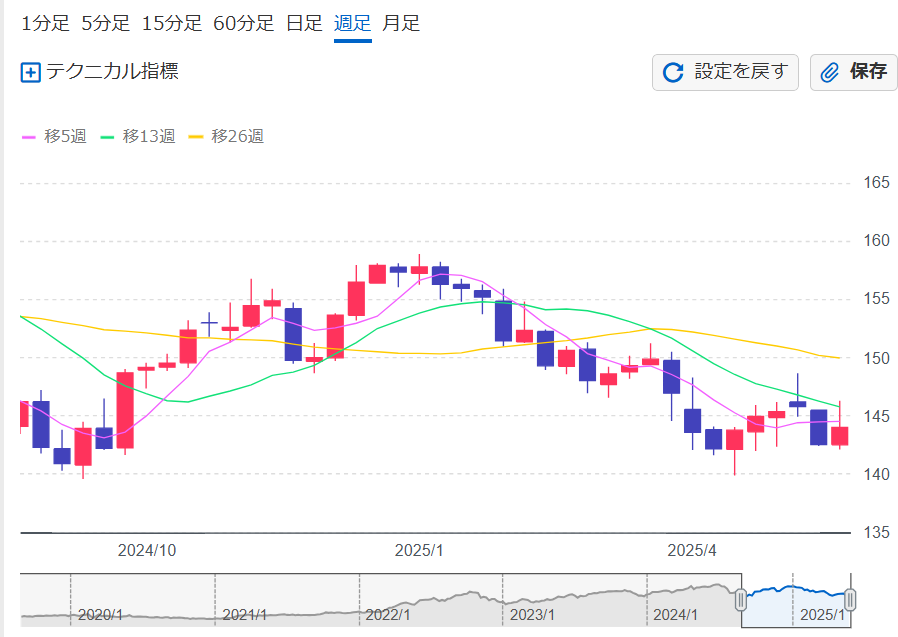Screen dimensions: 898x637
Task: Toggle the 移5週 moving average legend
Action: 54,136
